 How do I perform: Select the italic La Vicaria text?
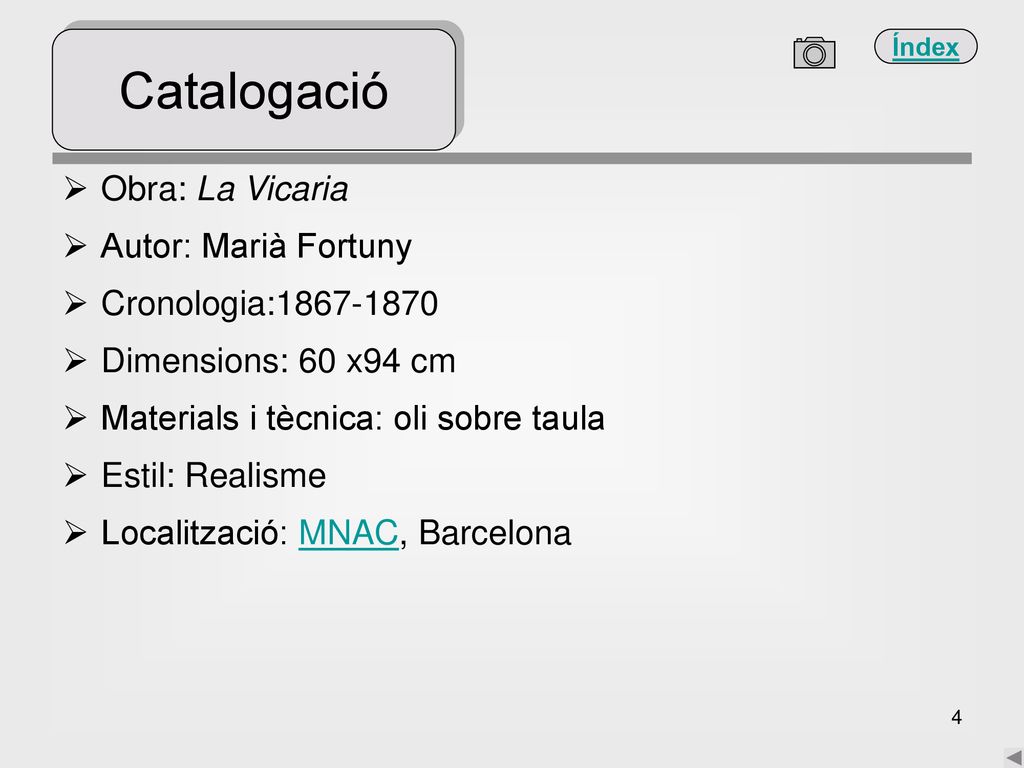273,189
